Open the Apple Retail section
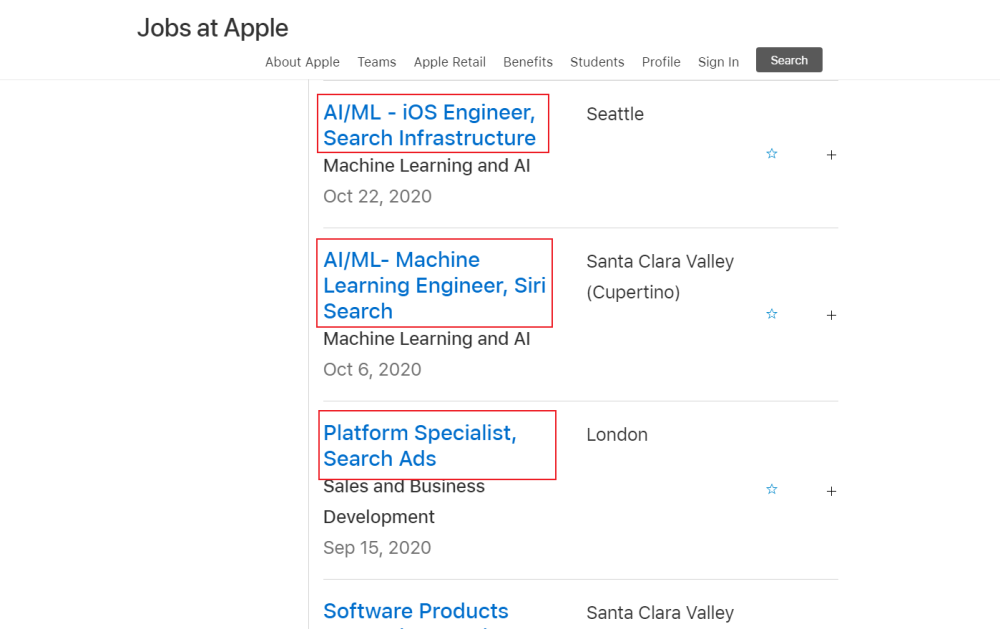The image size is (1000, 629). pyautogui.click(x=450, y=62)
